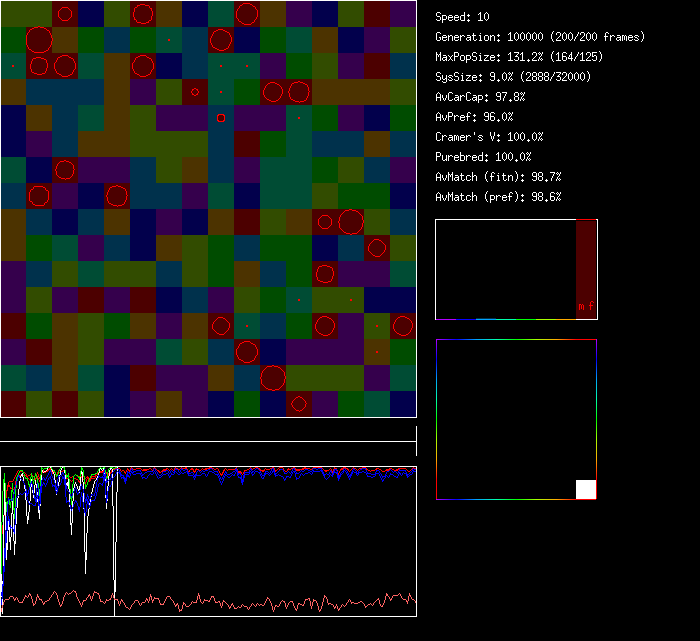This screenshot has height=641, width=700.
Task: Click the SysSize: 9.0% readout
Action: coord(513,77)
